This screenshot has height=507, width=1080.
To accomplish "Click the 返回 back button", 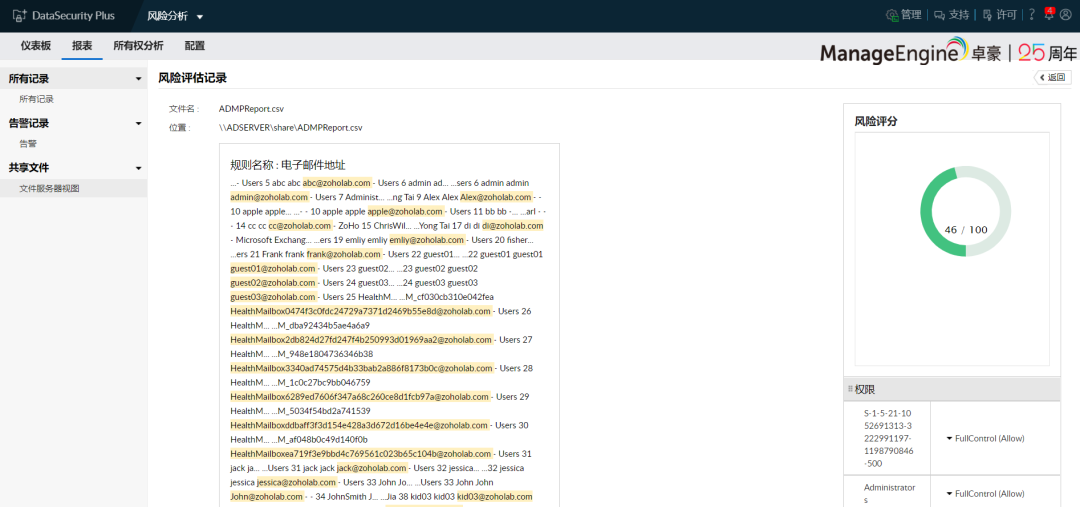I will (x=1052, y=77).
